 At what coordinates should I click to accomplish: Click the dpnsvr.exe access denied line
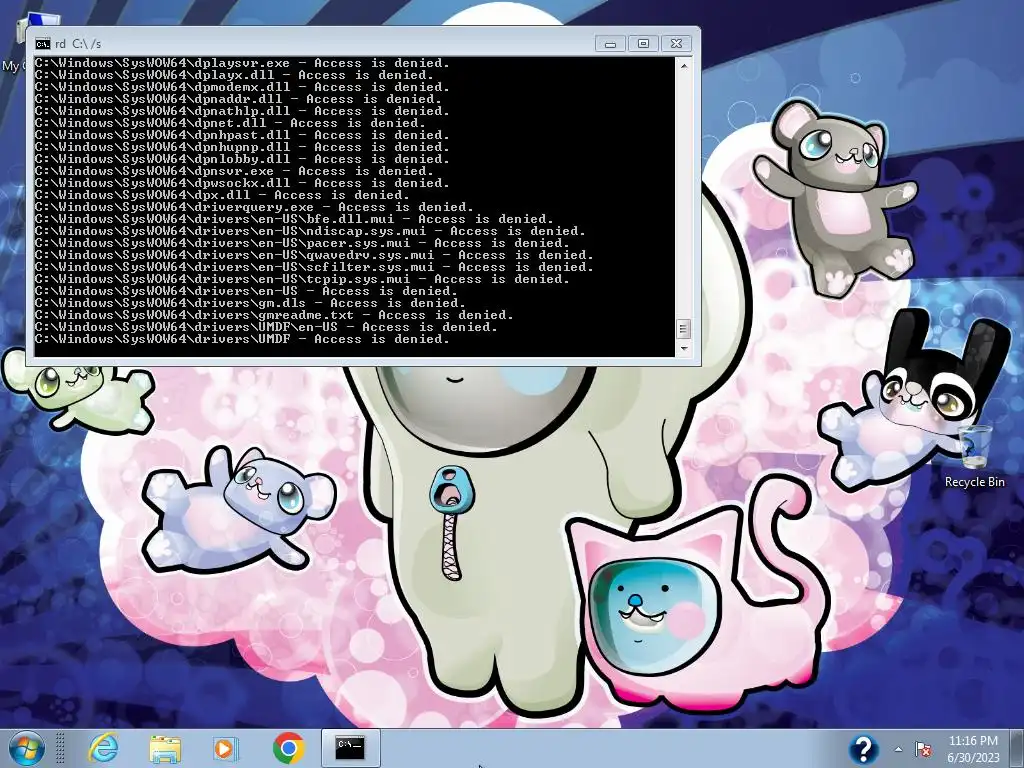pyautogui.click(x=234, y=171)
